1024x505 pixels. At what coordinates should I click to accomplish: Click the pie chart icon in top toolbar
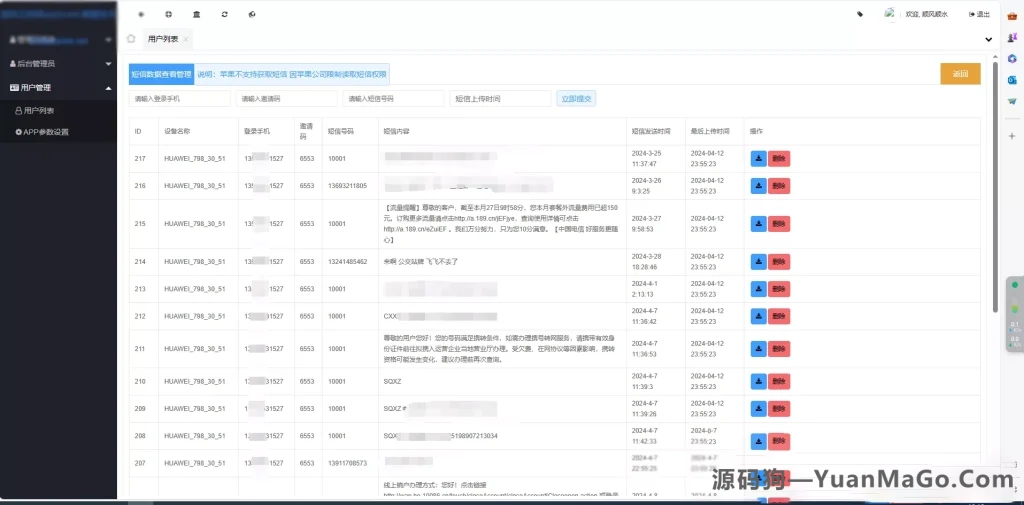pyautogui.click(x=252, y=14)
